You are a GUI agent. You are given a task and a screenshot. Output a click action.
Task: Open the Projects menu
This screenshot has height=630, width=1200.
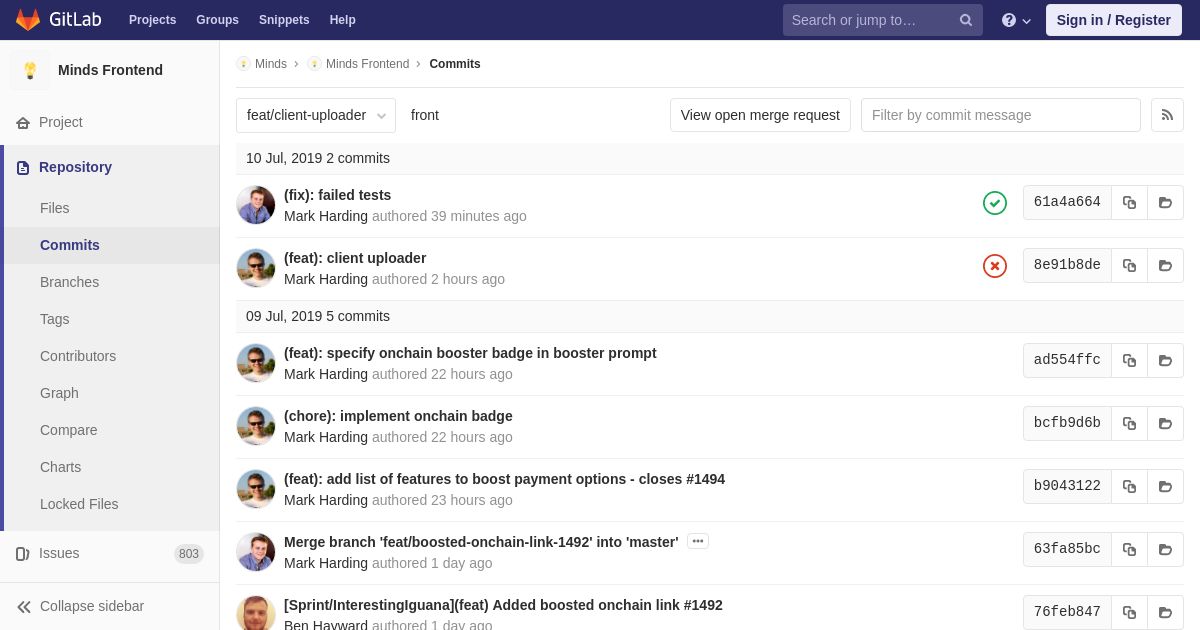point(152,20)
